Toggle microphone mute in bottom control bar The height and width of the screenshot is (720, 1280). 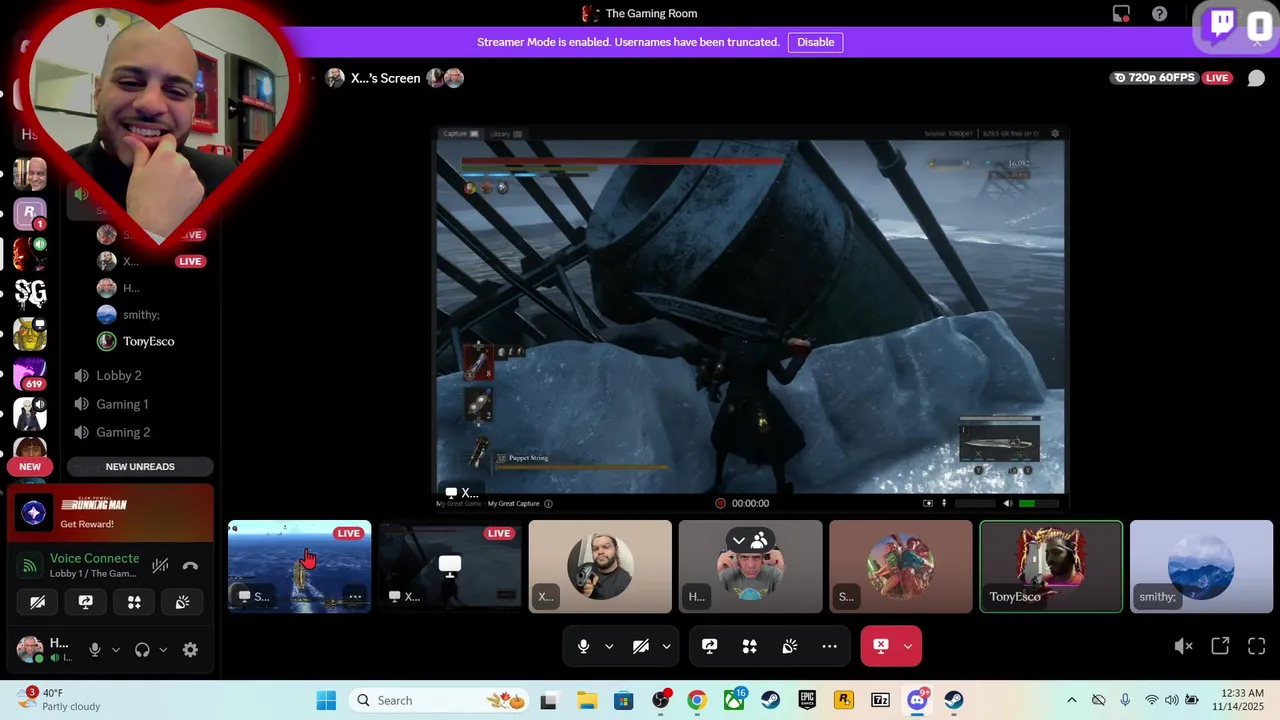point(583,646)
